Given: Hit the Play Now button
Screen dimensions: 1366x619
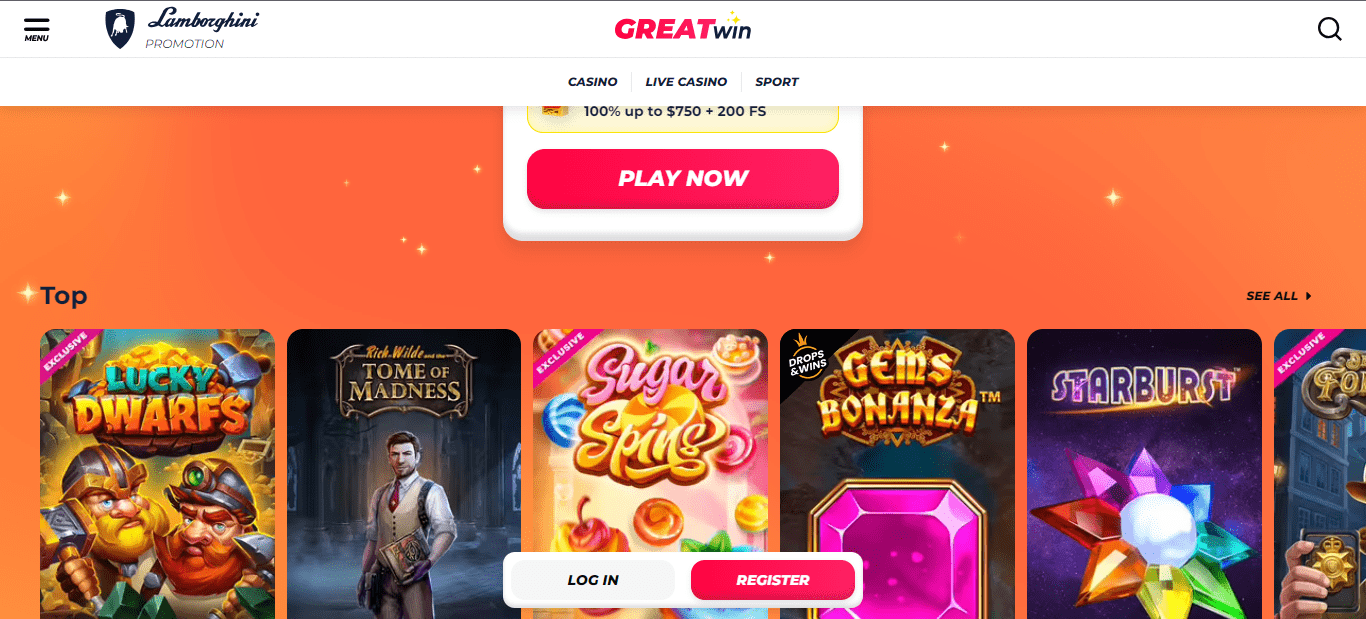Looking at the screenshot, I should tap(683, 179).
